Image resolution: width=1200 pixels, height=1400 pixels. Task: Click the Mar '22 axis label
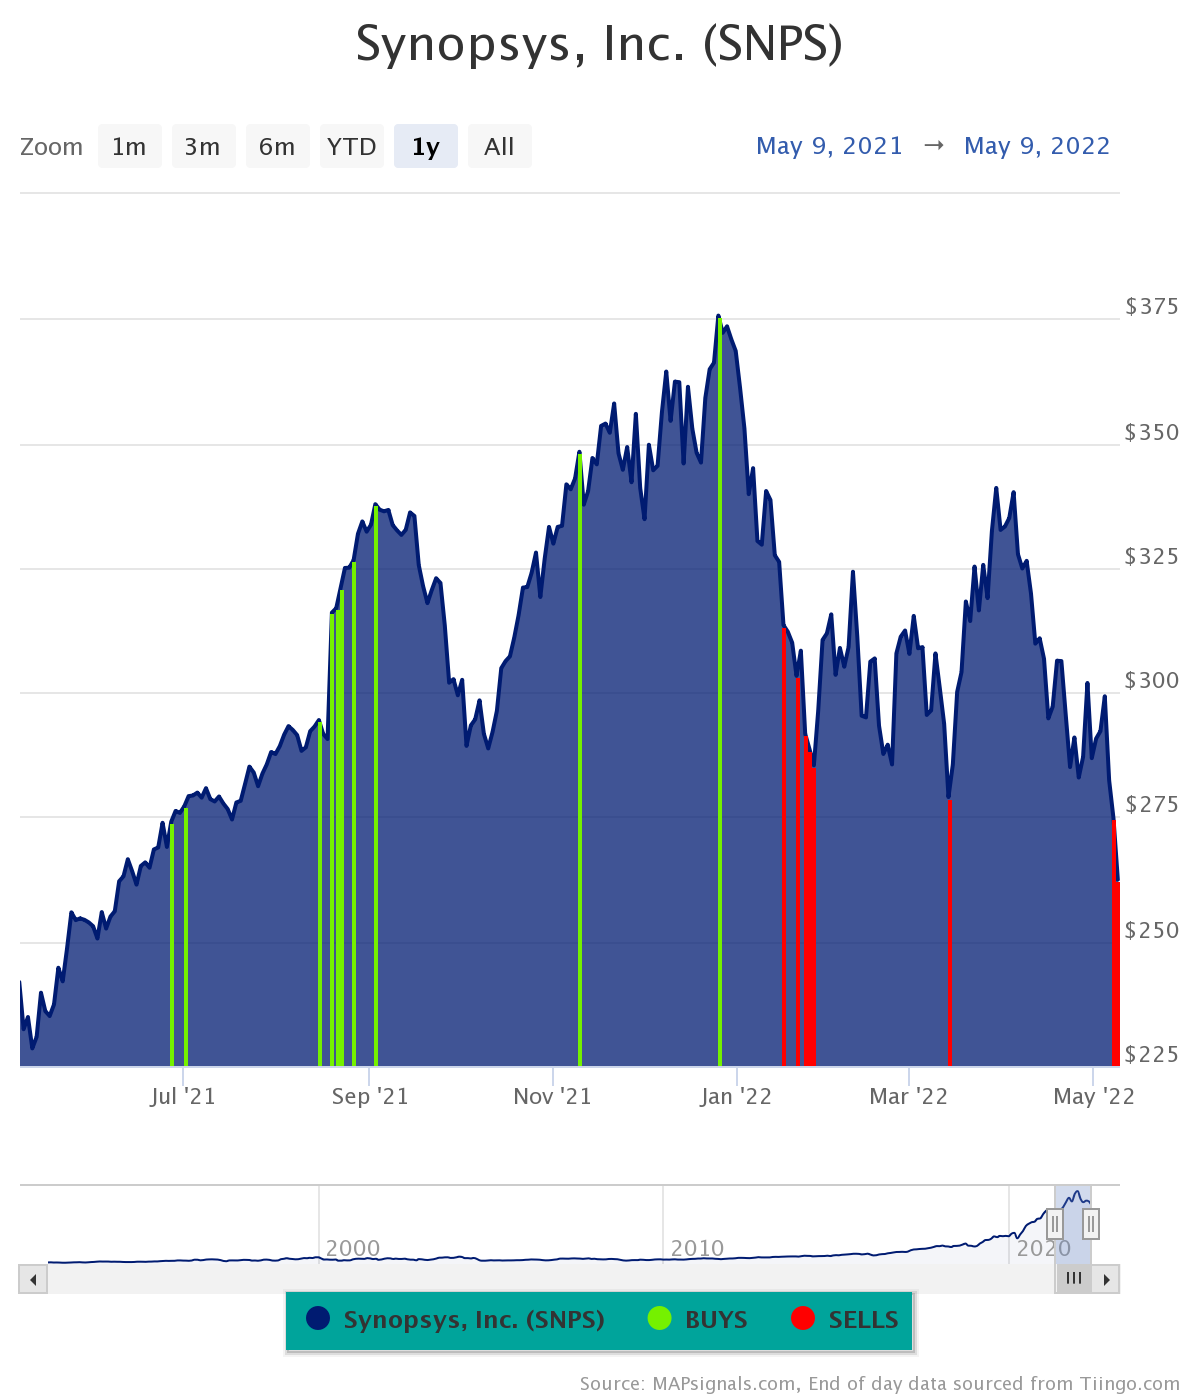(908, 1096)
